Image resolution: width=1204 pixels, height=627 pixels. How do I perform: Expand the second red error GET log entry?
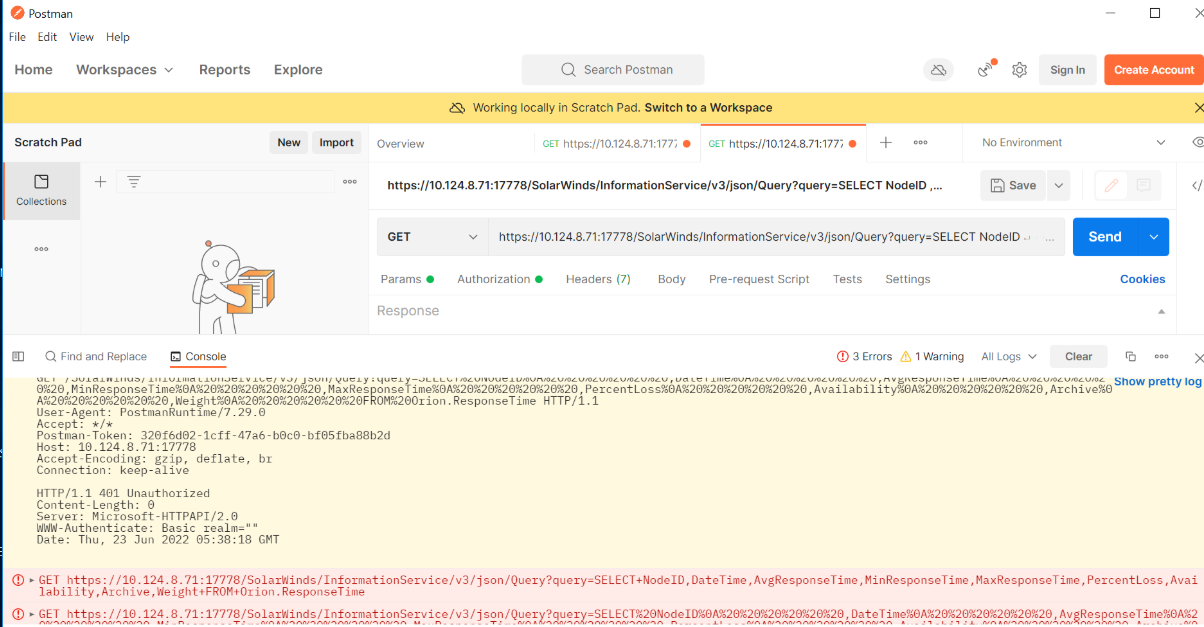click(x=31, y=614)
